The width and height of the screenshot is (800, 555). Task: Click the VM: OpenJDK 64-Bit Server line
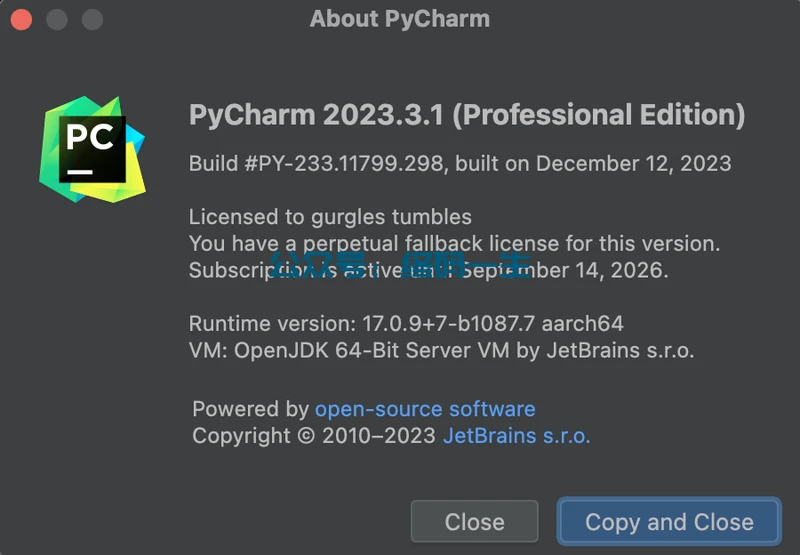pos(441,350)
